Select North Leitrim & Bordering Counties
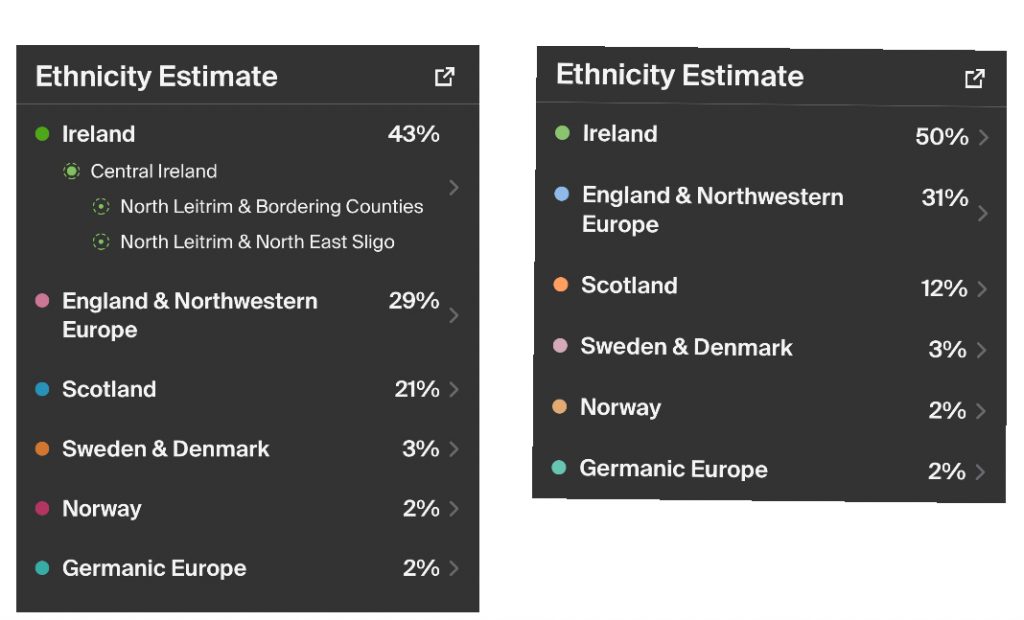The height and width of the screenshot is (620, 1024). (x=271, y=207)
